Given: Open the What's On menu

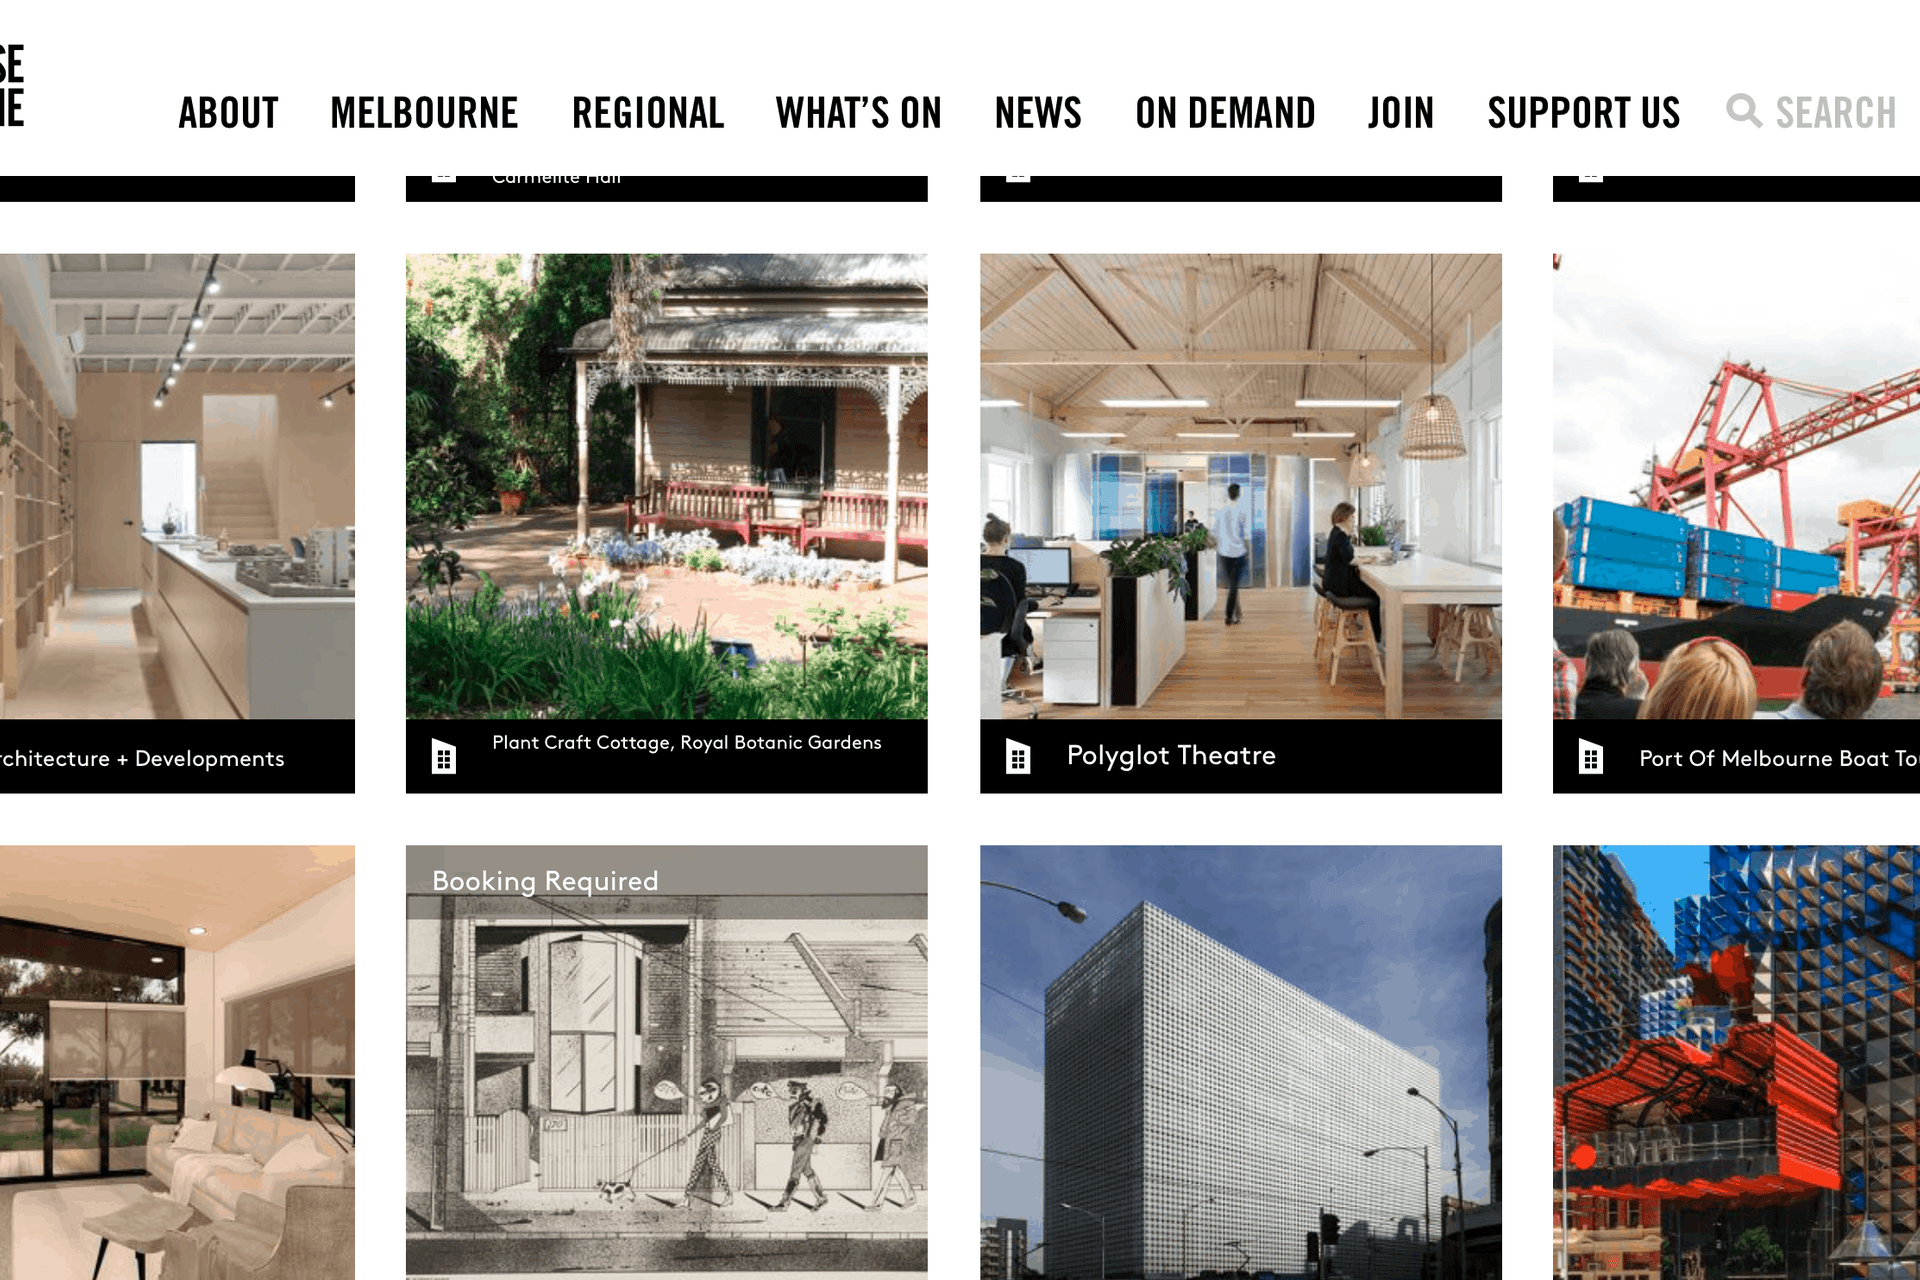Looking at the screenshot, I should [859, 113].
